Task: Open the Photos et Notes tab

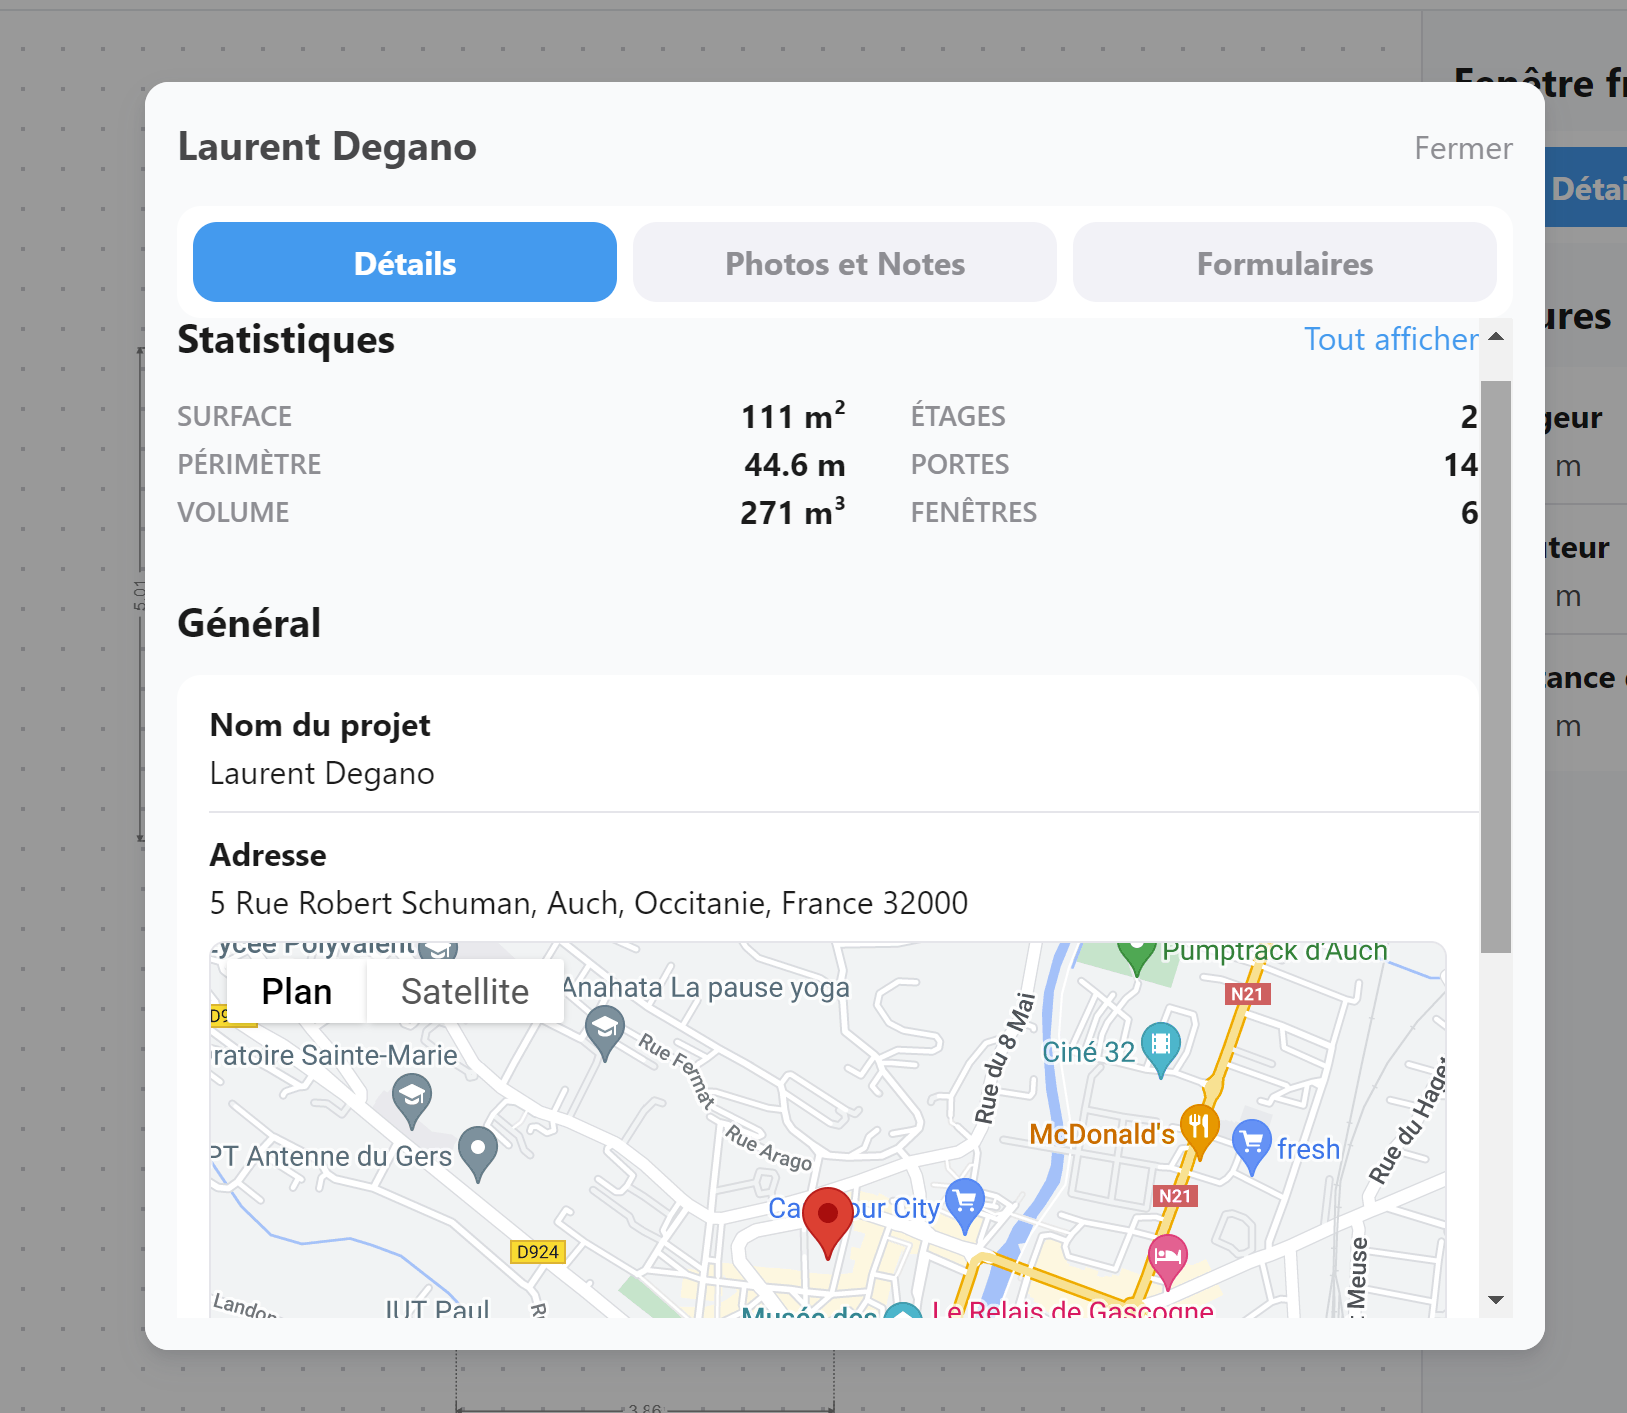Action: pyautogui.click(x=845, y=262)
